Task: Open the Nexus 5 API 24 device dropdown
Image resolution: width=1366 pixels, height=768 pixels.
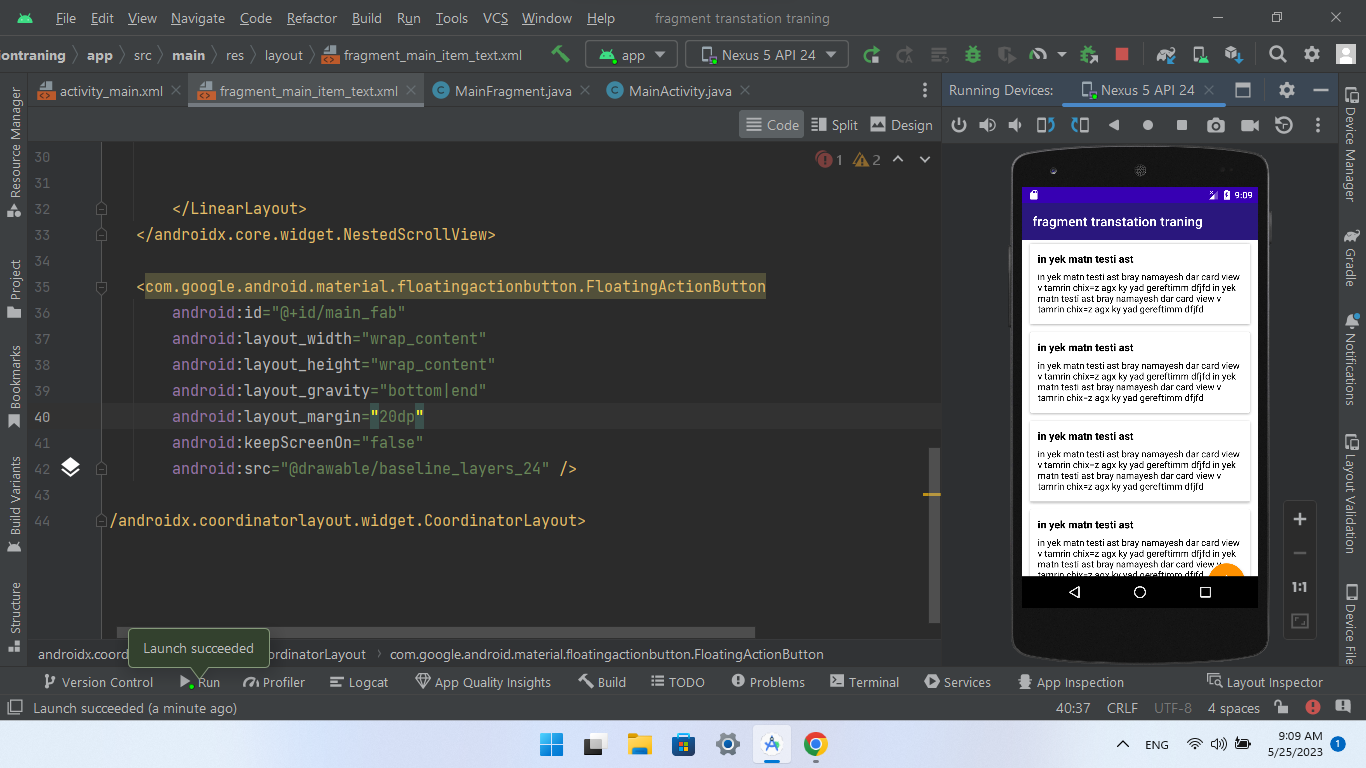Action: (x=768, y=55)
